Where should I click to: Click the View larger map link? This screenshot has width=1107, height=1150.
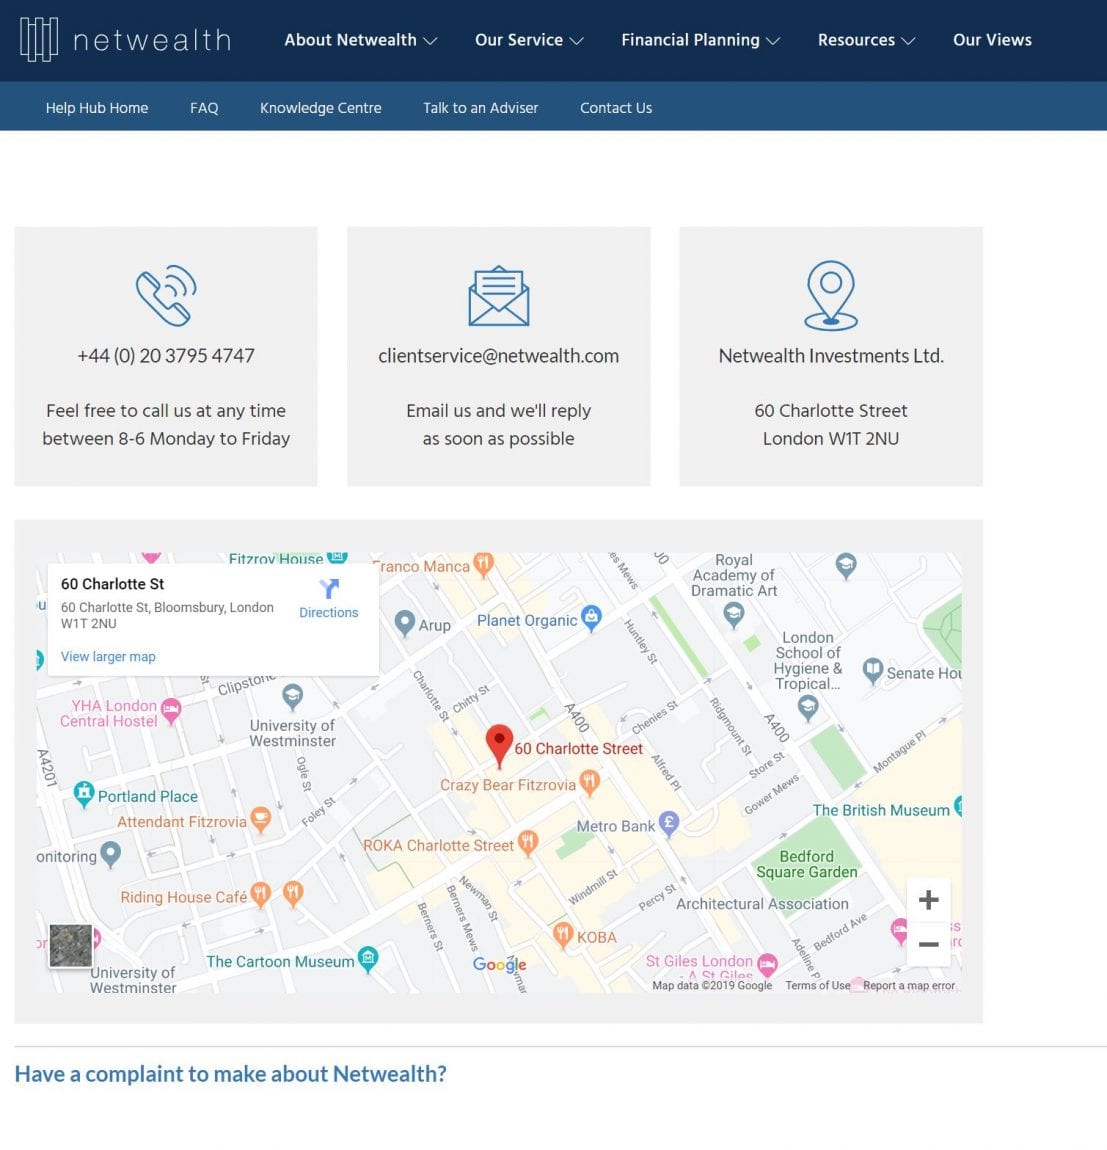click(x=108, y=656)
